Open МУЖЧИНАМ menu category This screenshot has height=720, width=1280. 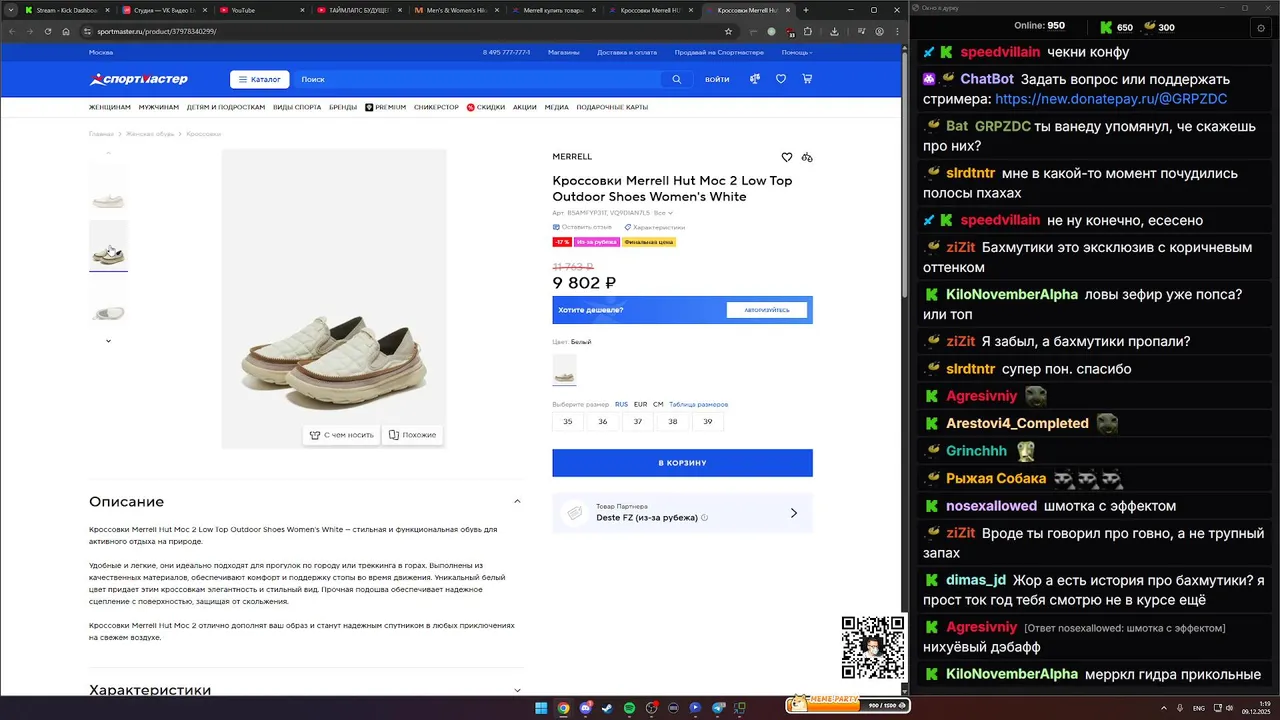[159, 107]
